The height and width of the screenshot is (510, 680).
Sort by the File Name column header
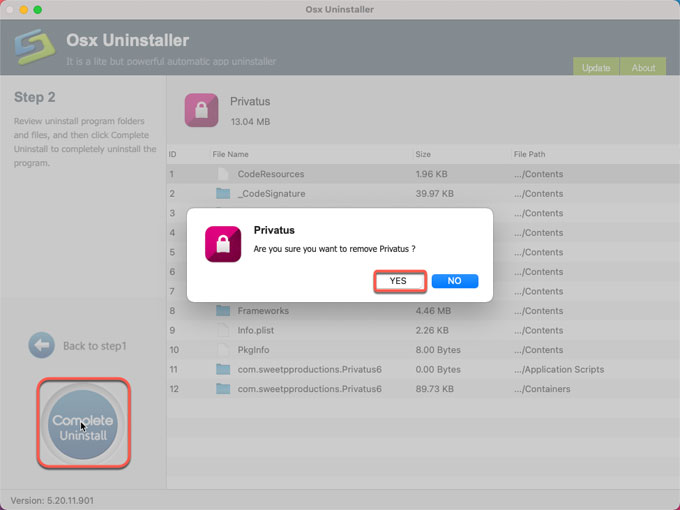230,154
